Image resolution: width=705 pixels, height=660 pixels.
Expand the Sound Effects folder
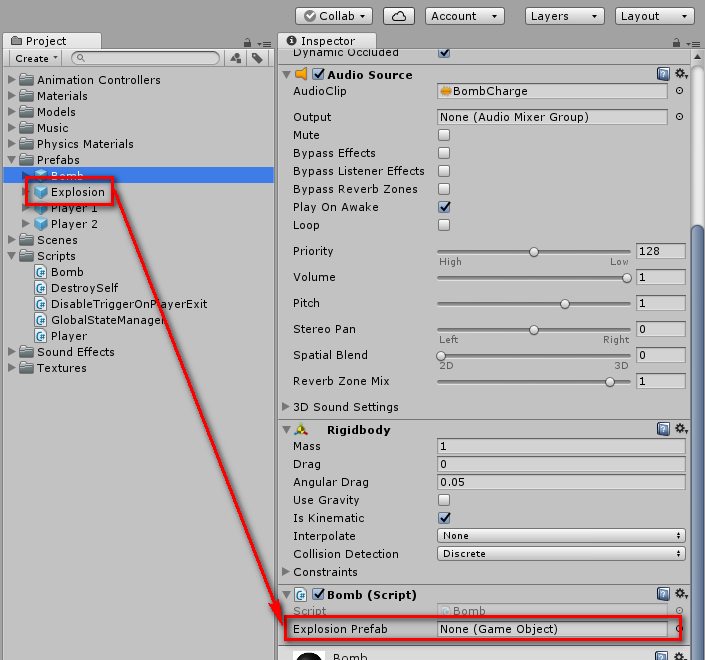[x=12, y=352]
